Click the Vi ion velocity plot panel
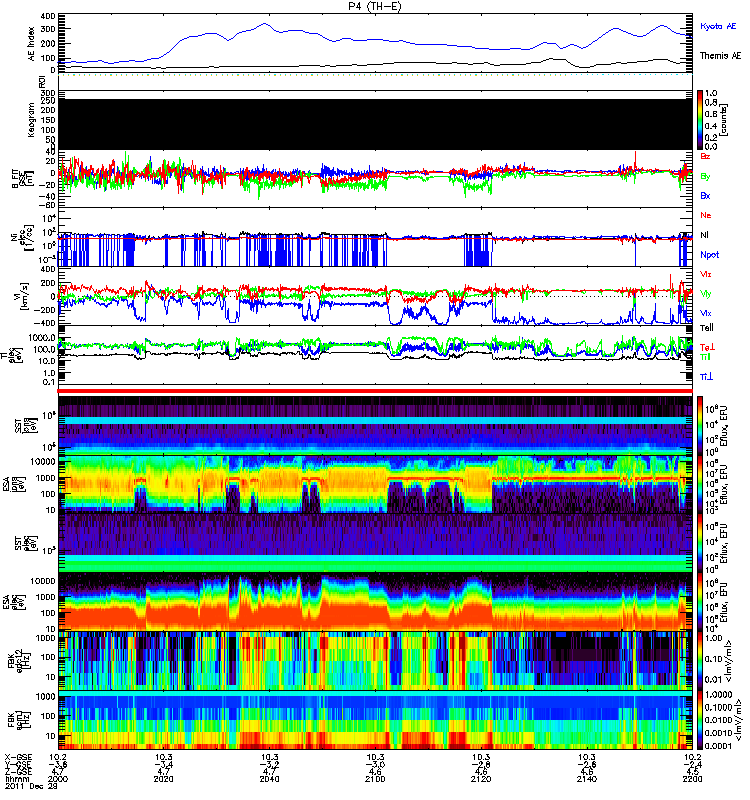This screenshot has width=750, height=800. click(x=375, y=296)
